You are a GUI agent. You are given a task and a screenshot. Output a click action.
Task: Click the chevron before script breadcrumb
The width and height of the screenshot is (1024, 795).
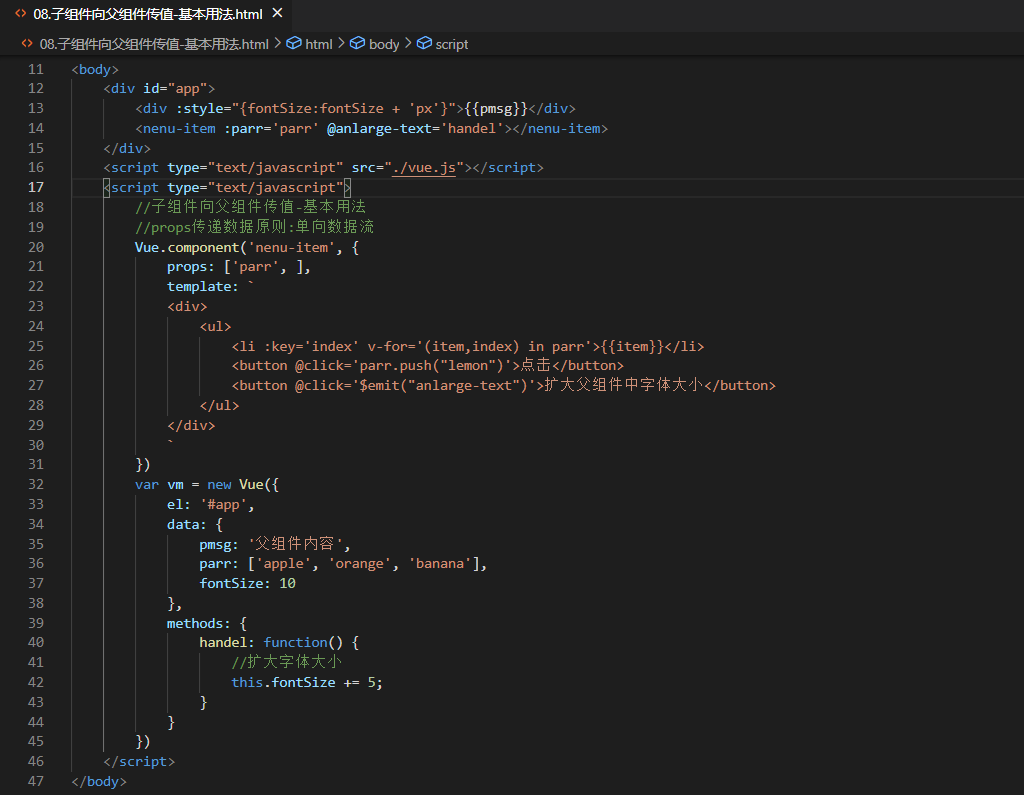408,44
